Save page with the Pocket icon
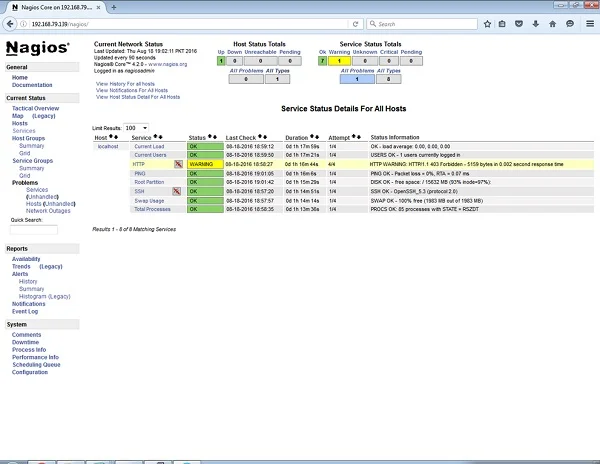600x464 pixels. click(x=518, y=24)
